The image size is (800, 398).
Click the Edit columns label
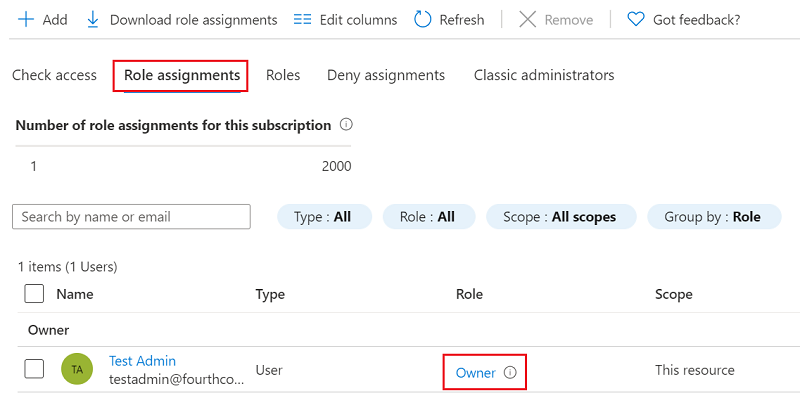click(359, 20)
